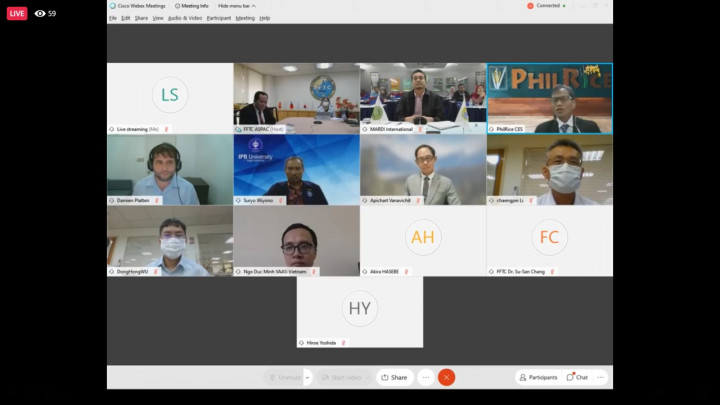Collapse the menu bar using Hide menu bar
Screen dimensions: 720x405
pyautogui.click(x=236, y=5)
